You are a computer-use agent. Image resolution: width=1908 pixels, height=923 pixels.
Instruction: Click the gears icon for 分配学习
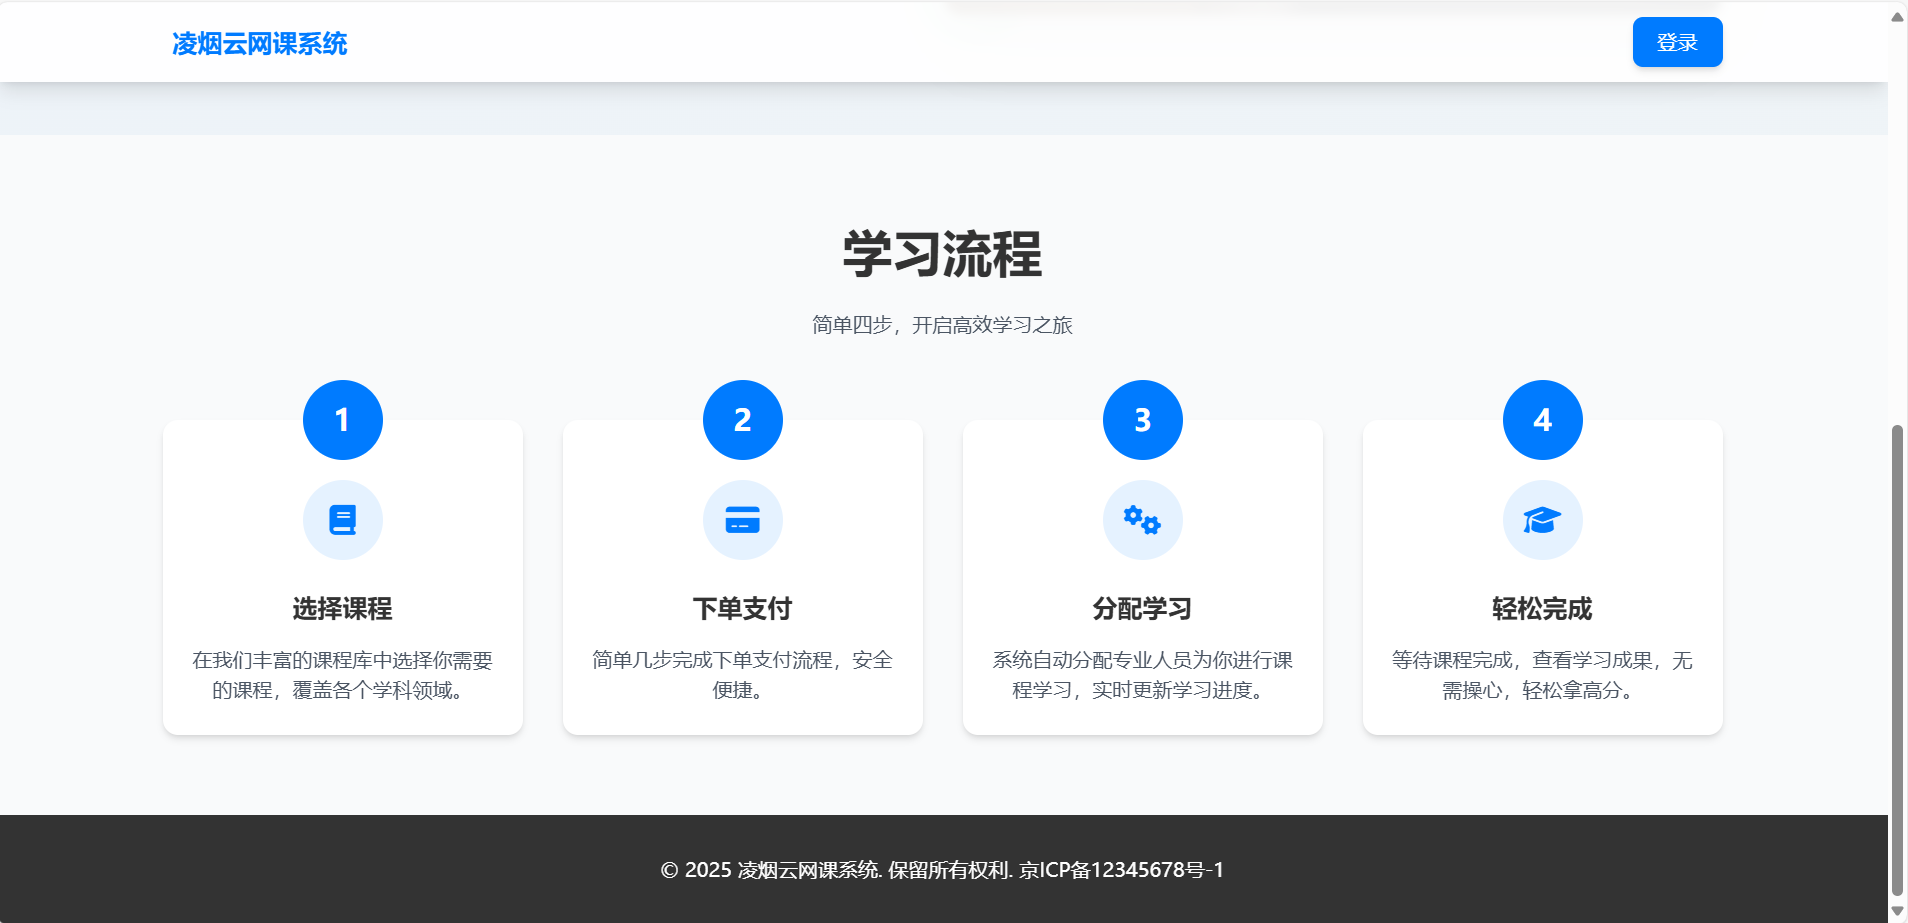click(1142, 520)
